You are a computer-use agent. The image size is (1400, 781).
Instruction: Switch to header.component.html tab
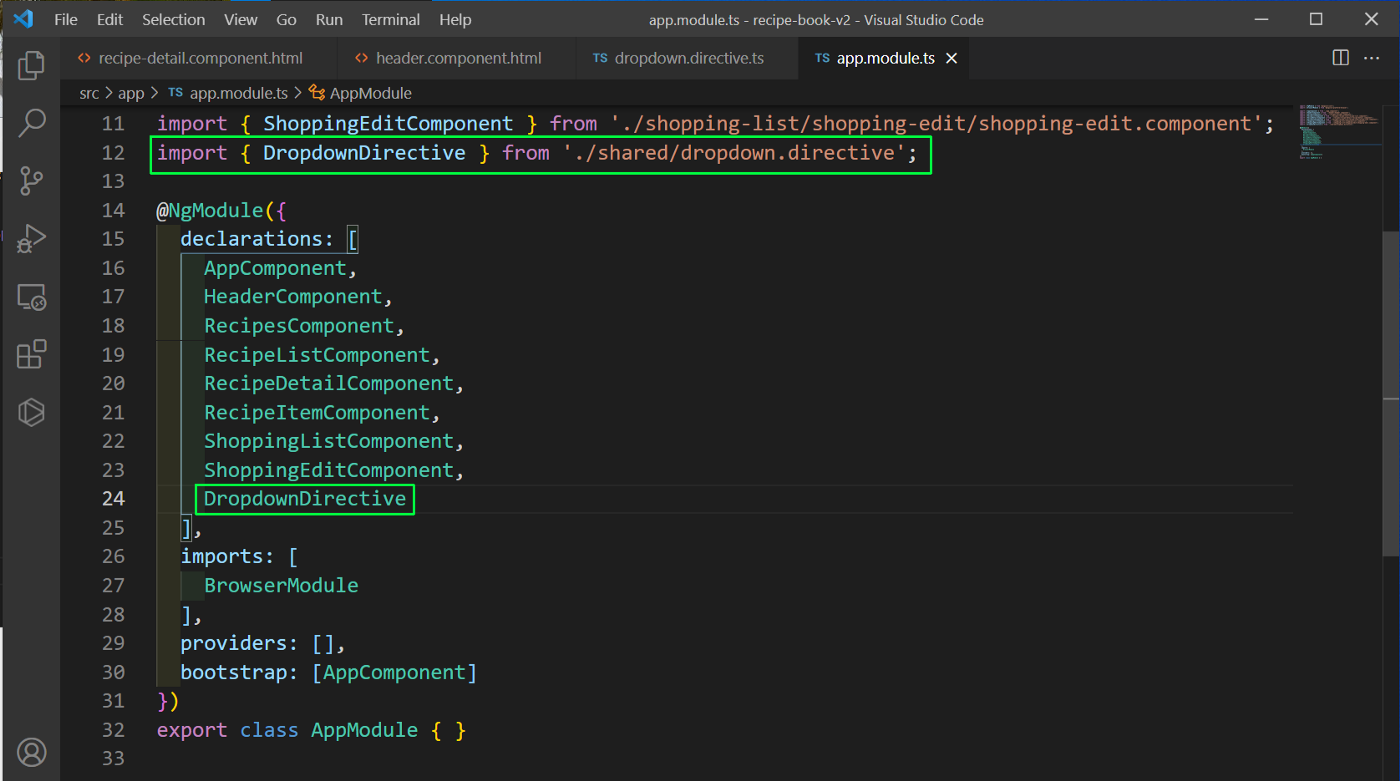(459, 58)
